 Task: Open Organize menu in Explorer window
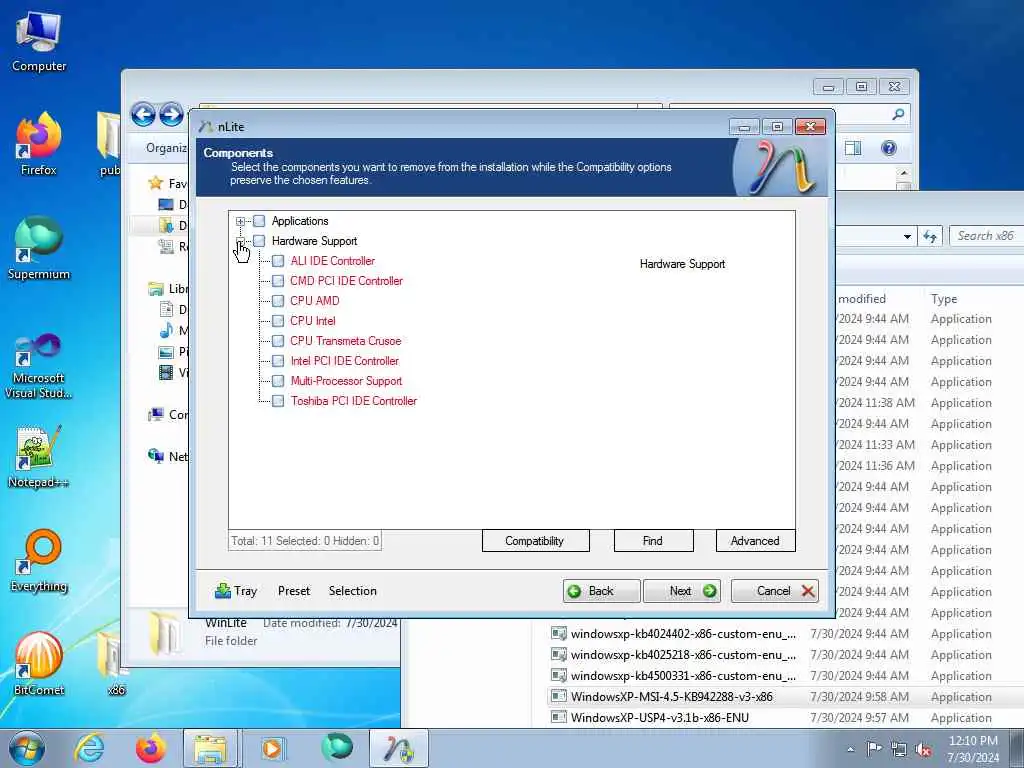(x=167, y=148)
